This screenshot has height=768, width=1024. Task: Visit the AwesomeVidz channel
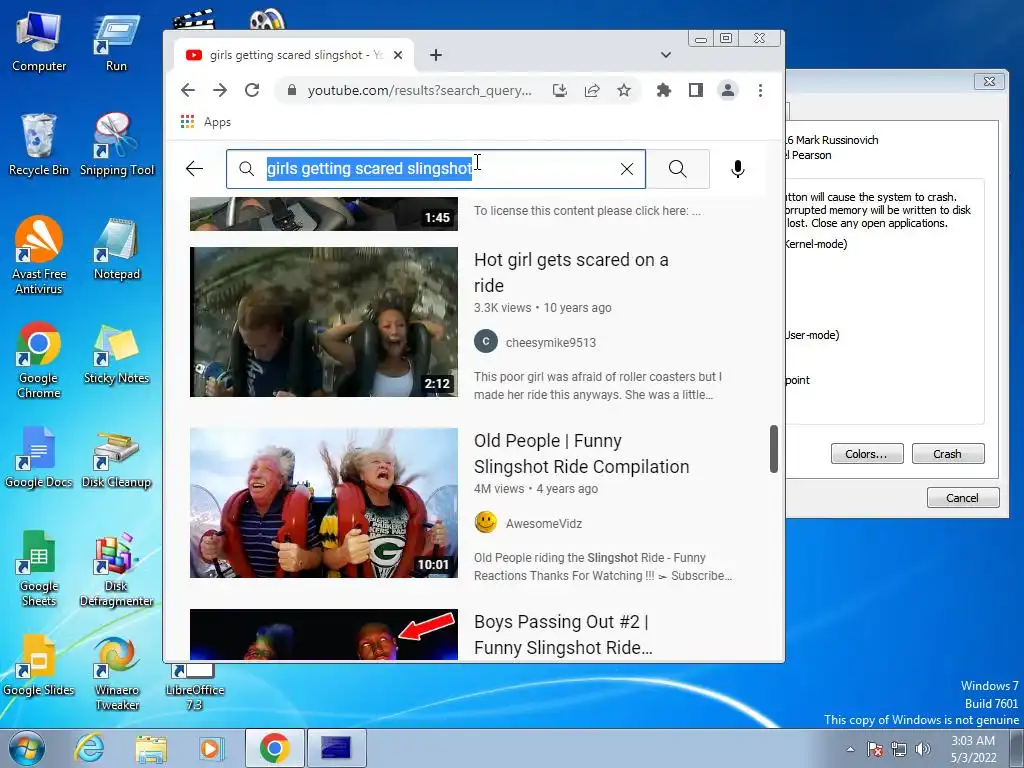544,523
